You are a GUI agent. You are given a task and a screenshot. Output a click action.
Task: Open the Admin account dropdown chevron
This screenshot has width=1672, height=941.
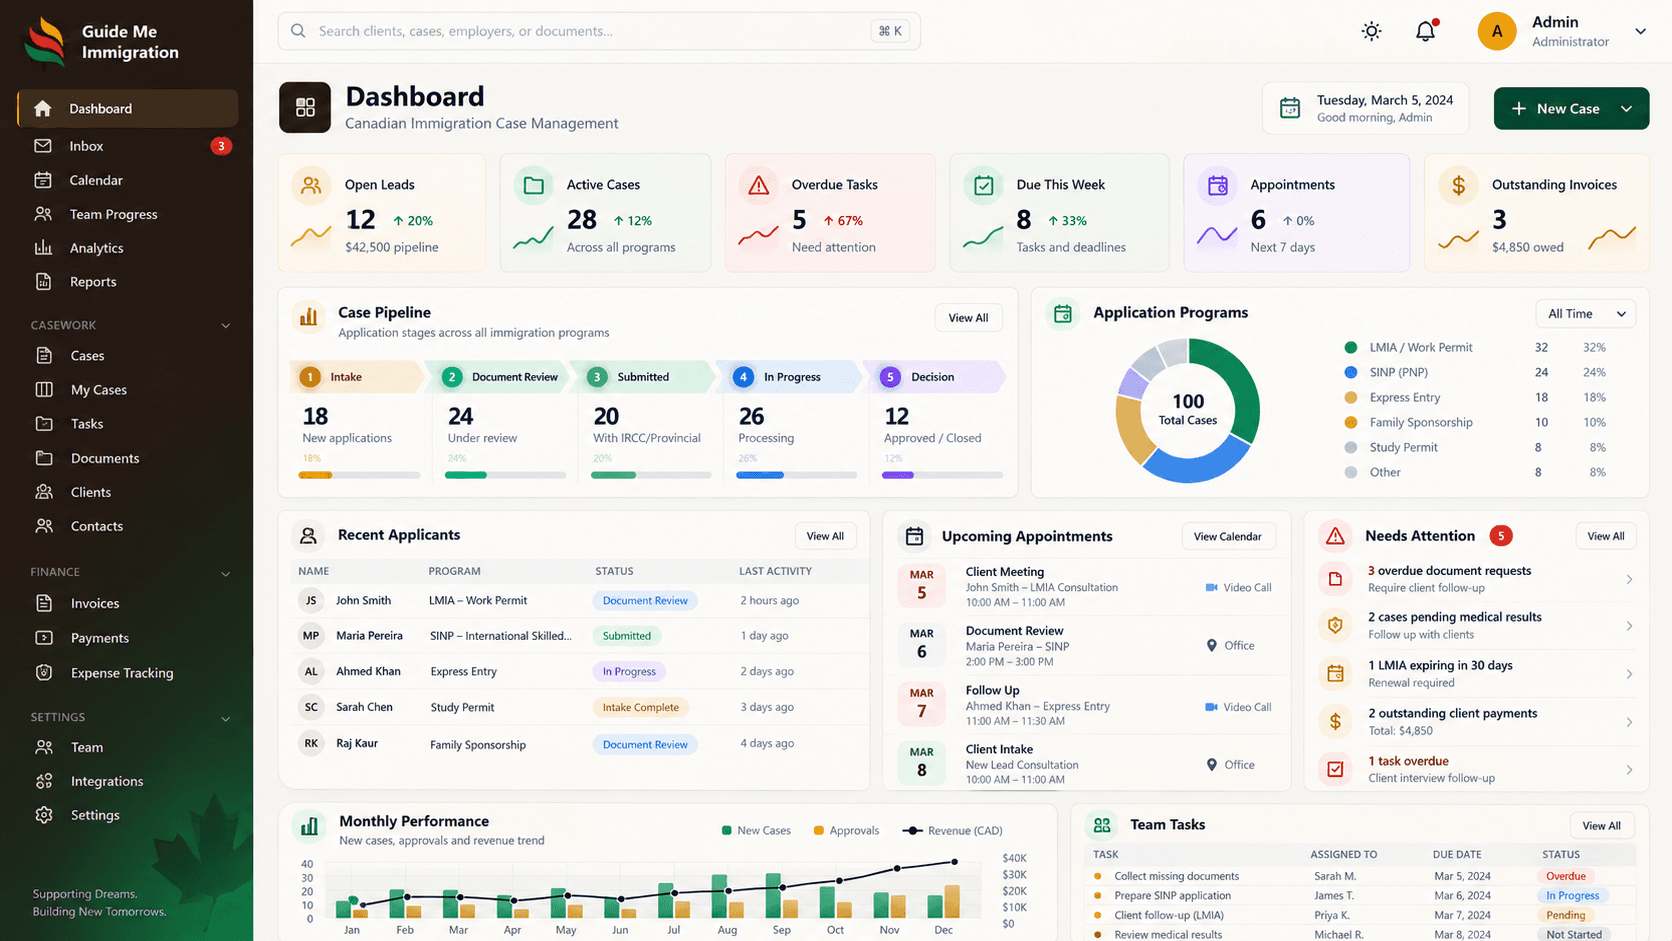coord(1640,31)
